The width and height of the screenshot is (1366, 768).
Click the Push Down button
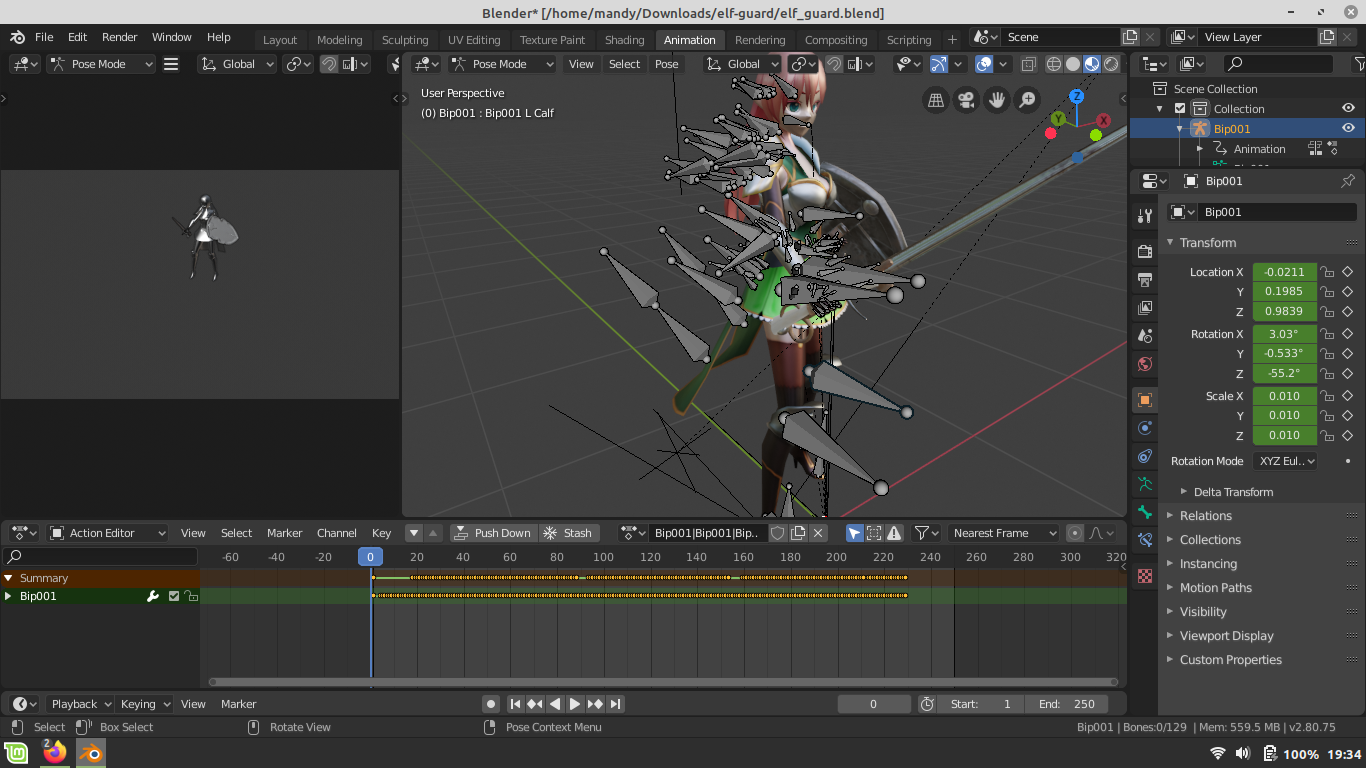[x=493, y=533]
